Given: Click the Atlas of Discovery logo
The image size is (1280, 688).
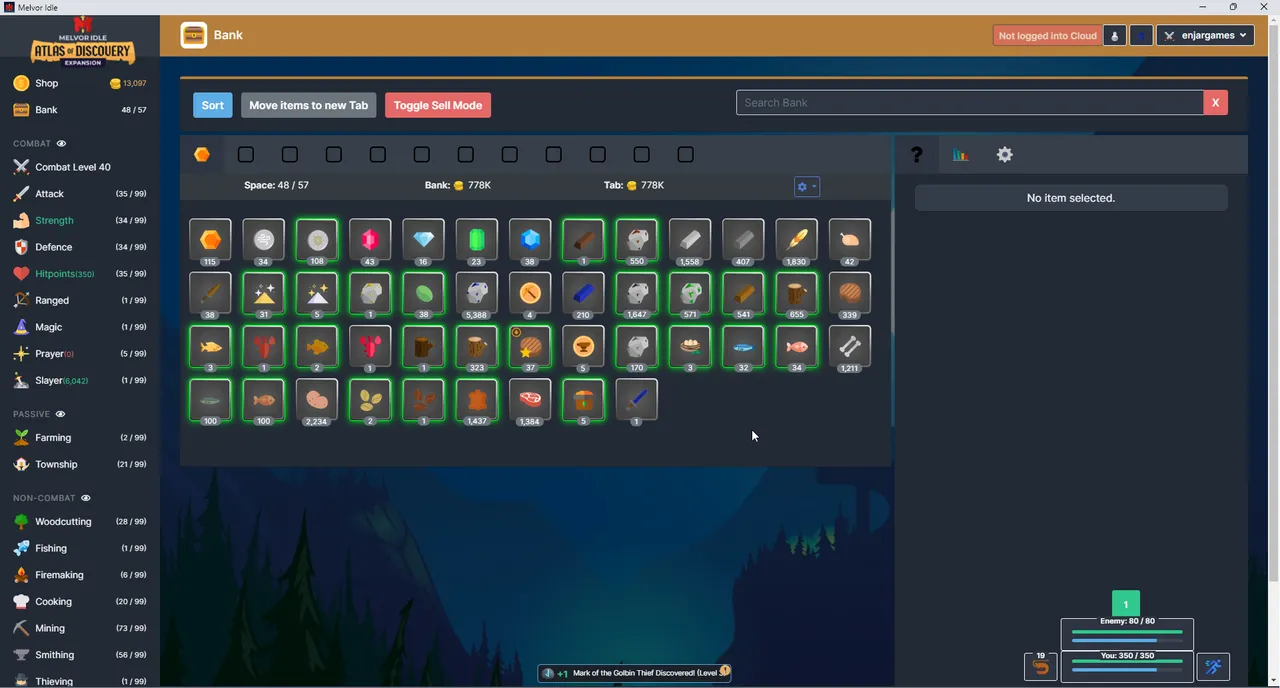Looking at the screenshot, I should [x=82, y=41].
